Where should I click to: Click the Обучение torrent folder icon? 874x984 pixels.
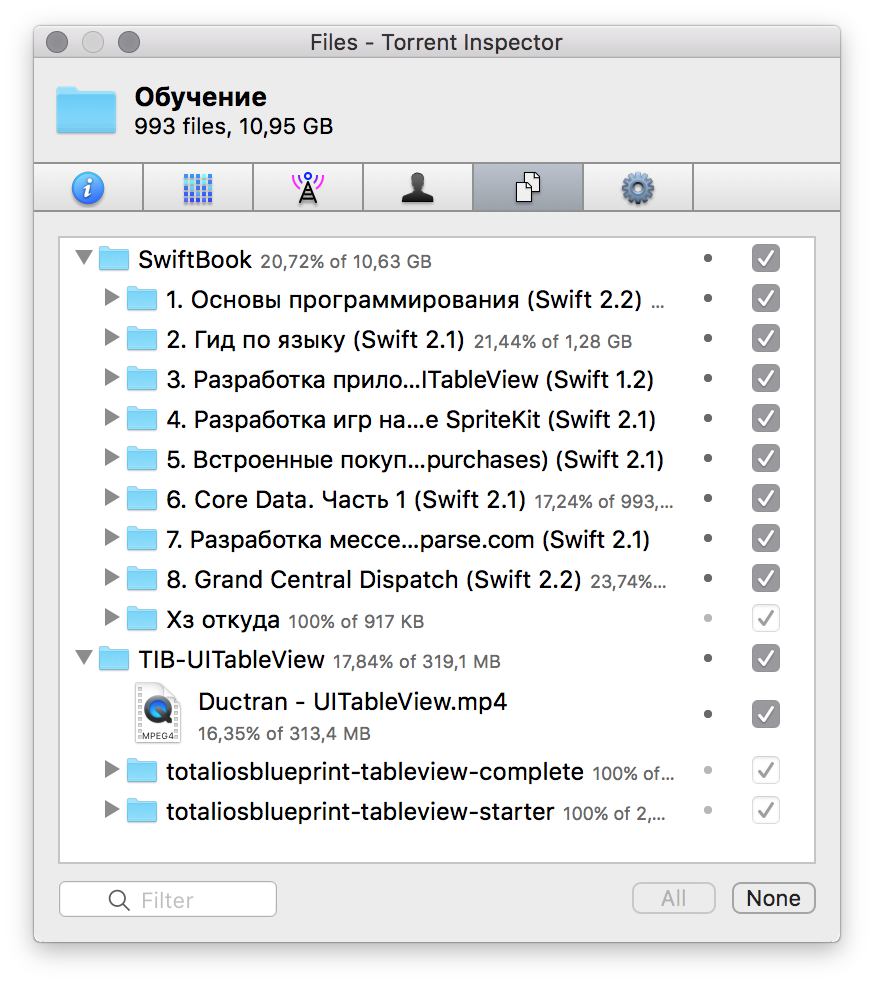(86, 110)
